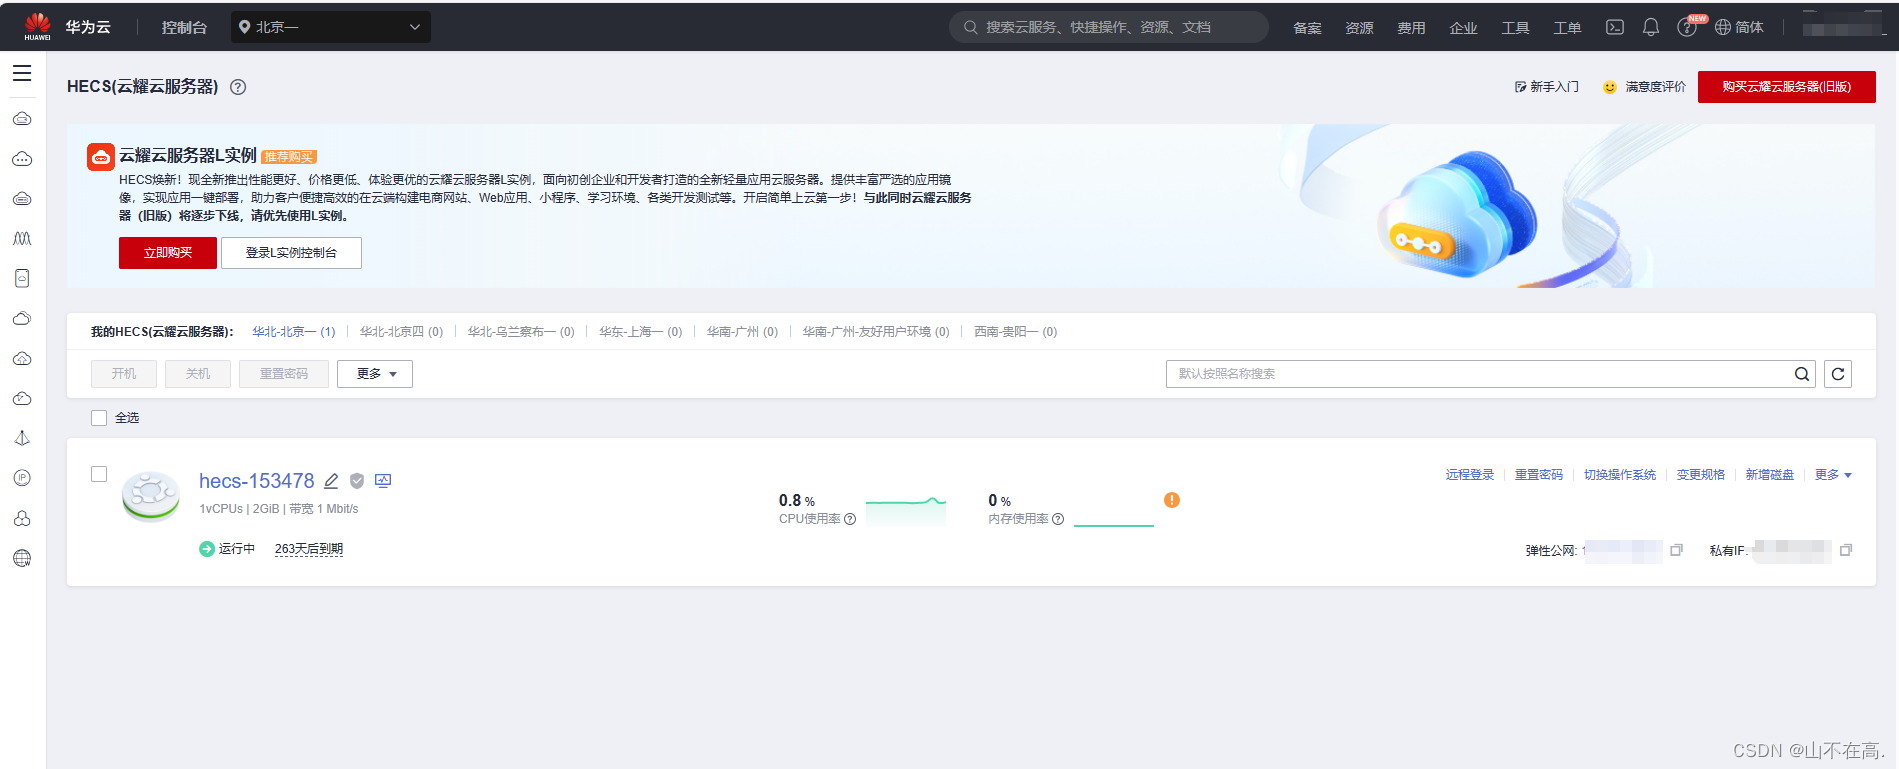Switch to 华南-广州-友好用户环境 (0) tab
Screen dimensions: 1899x769
[x=876, y=332]
